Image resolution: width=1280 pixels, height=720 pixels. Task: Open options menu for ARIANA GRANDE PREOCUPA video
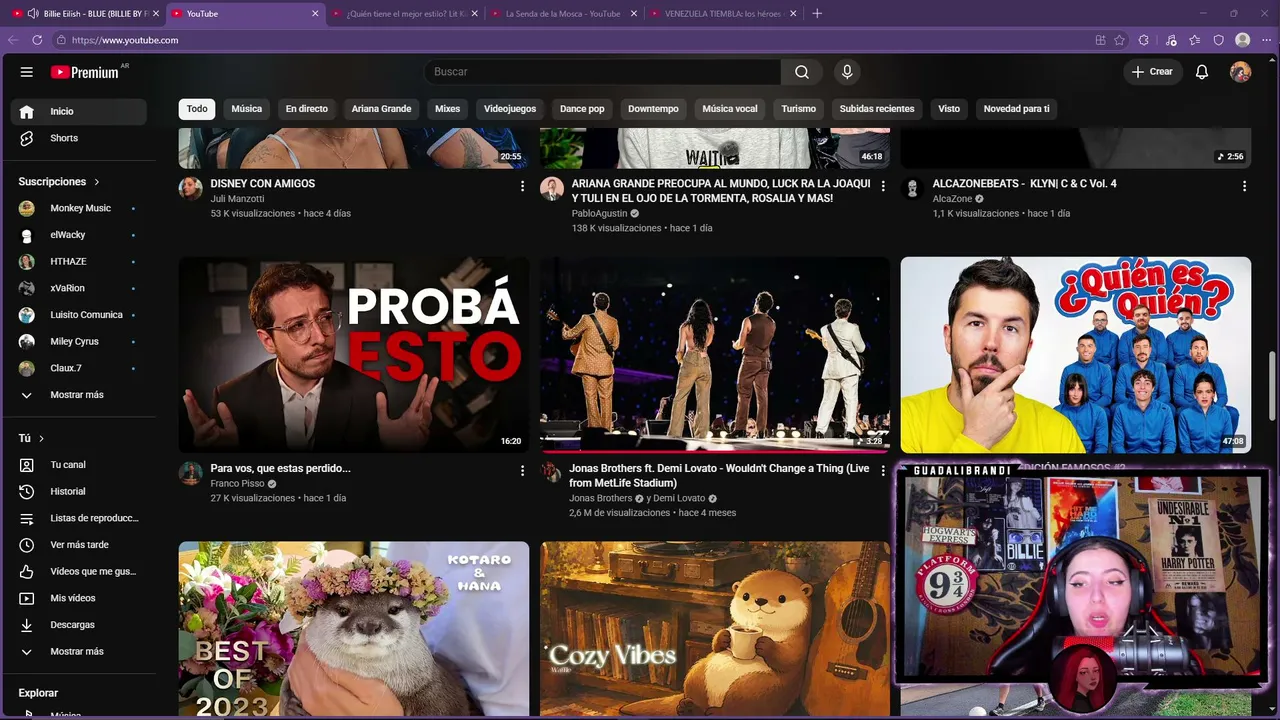tap(883, 186)
